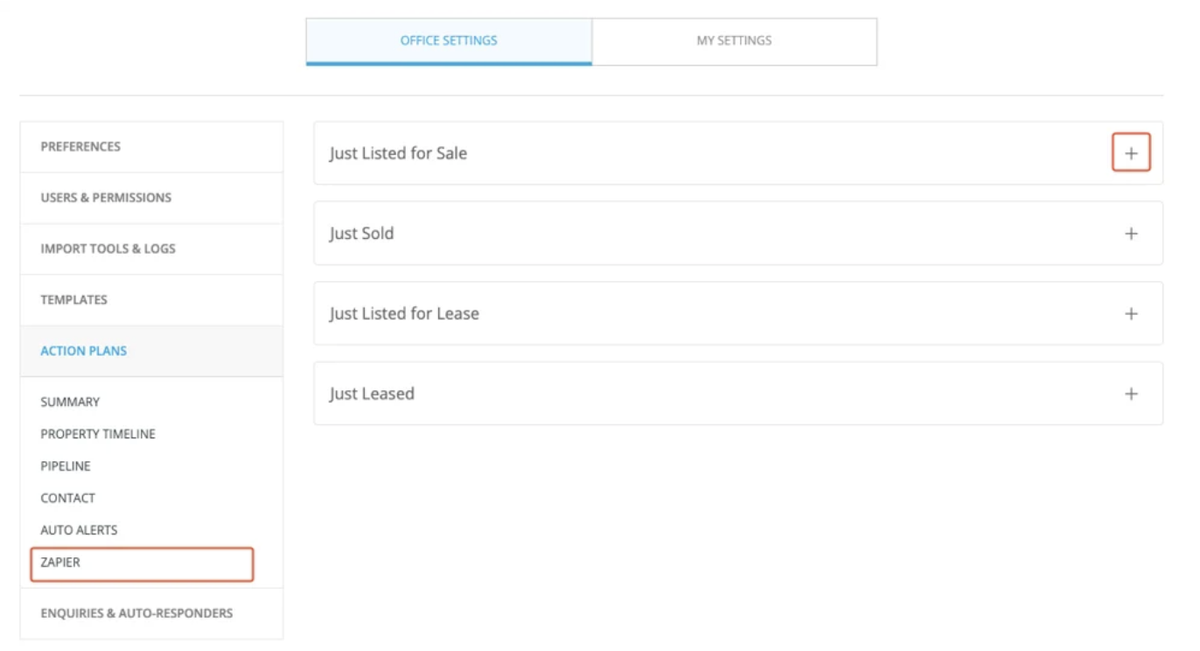Switch to the My Settings tab
Image resolution: width=1200 pixels, height=651 pixels.
(734, 41)
